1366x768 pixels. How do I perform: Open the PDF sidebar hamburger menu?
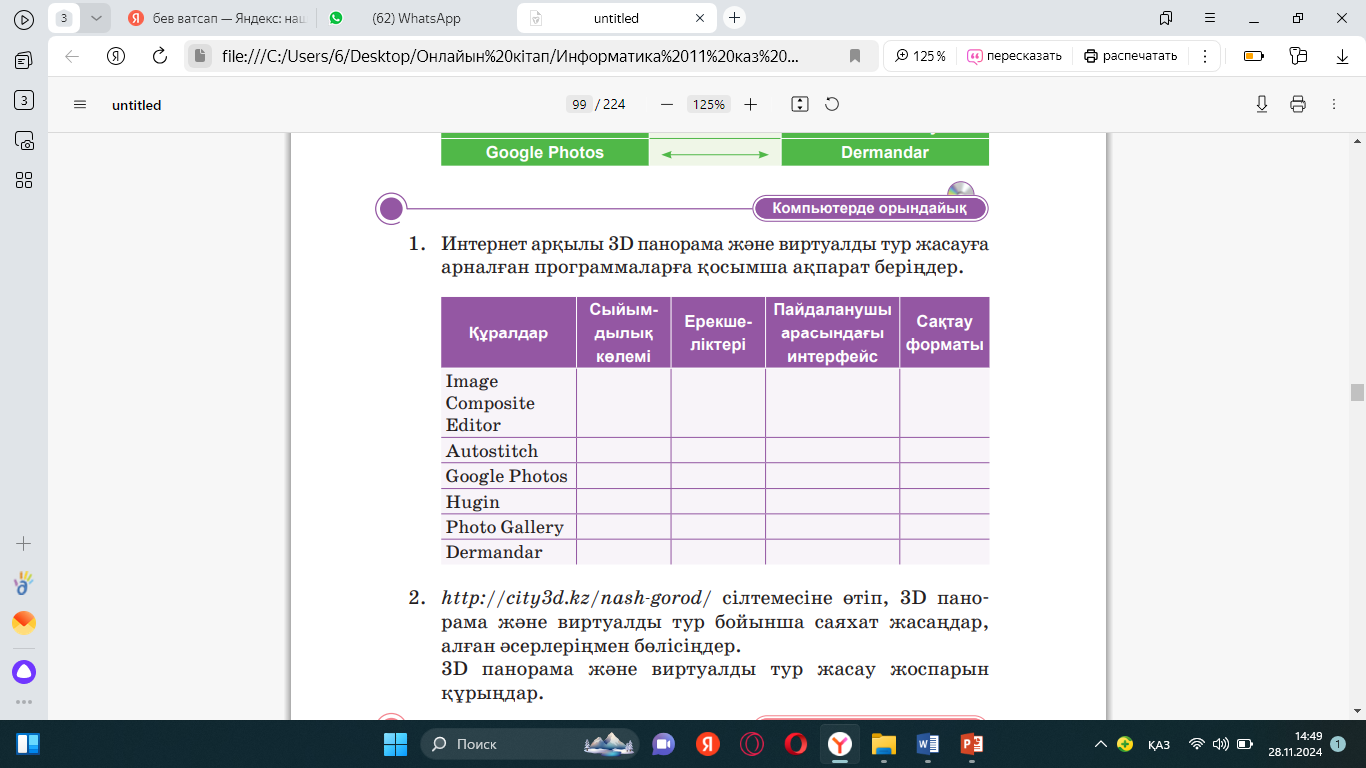click(80, 104)
